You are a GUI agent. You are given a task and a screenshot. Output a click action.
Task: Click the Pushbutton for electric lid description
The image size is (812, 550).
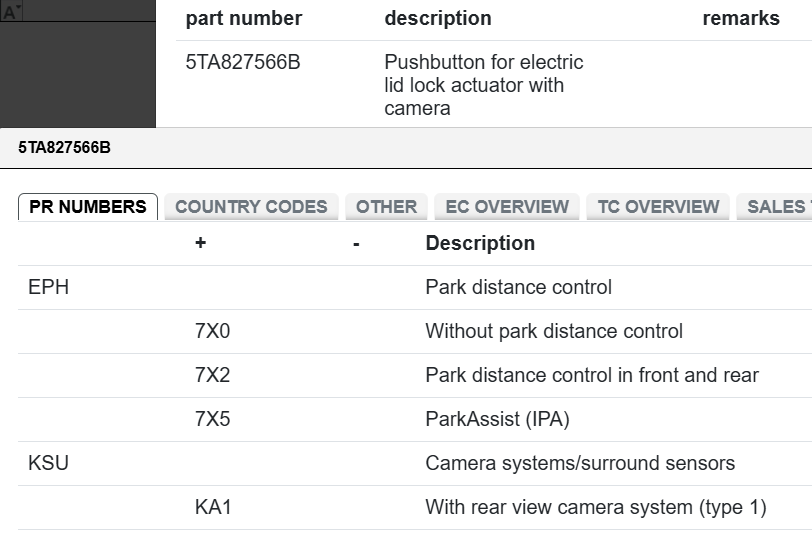483,85
